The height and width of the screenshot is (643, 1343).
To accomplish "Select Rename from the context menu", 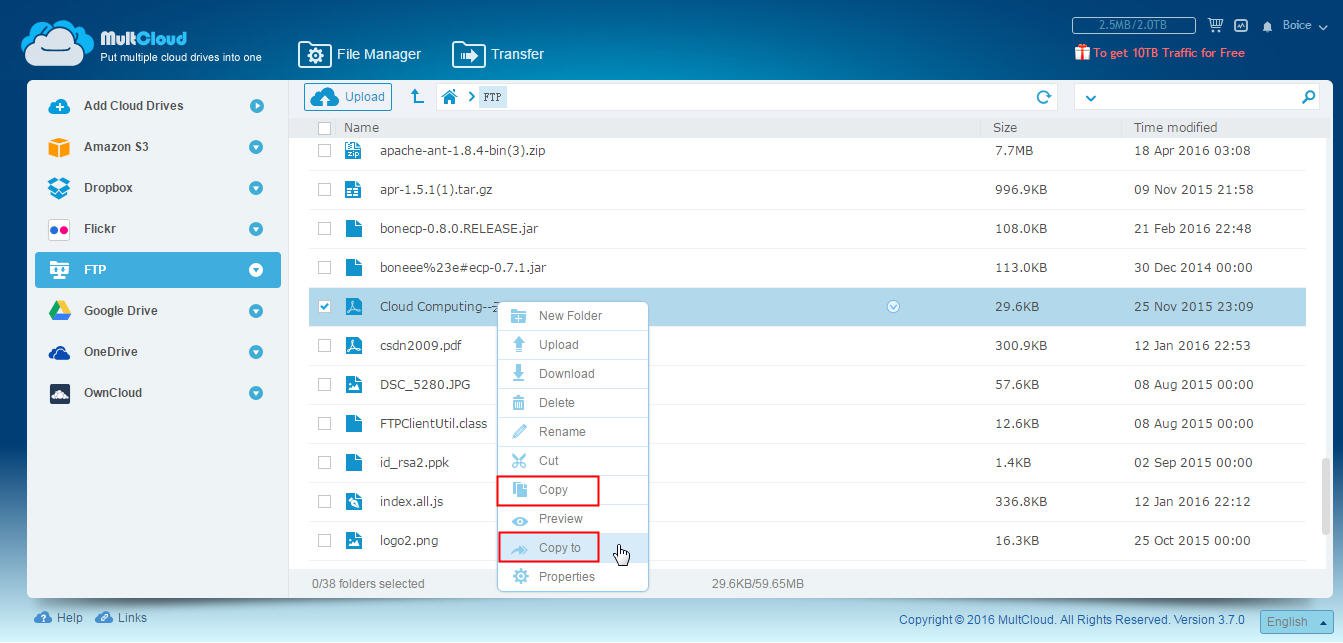I will click(x=561, y=432).
